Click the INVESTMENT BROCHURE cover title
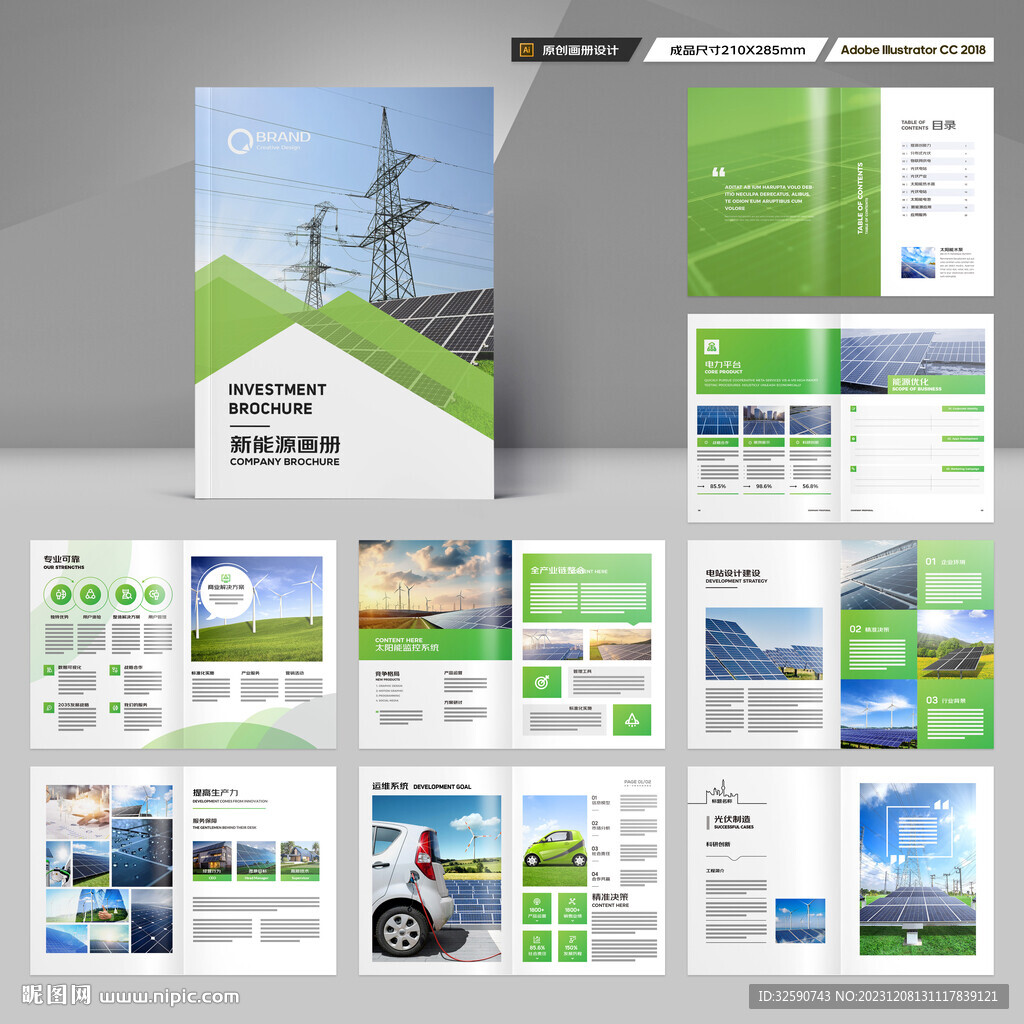 click(278, 399)
